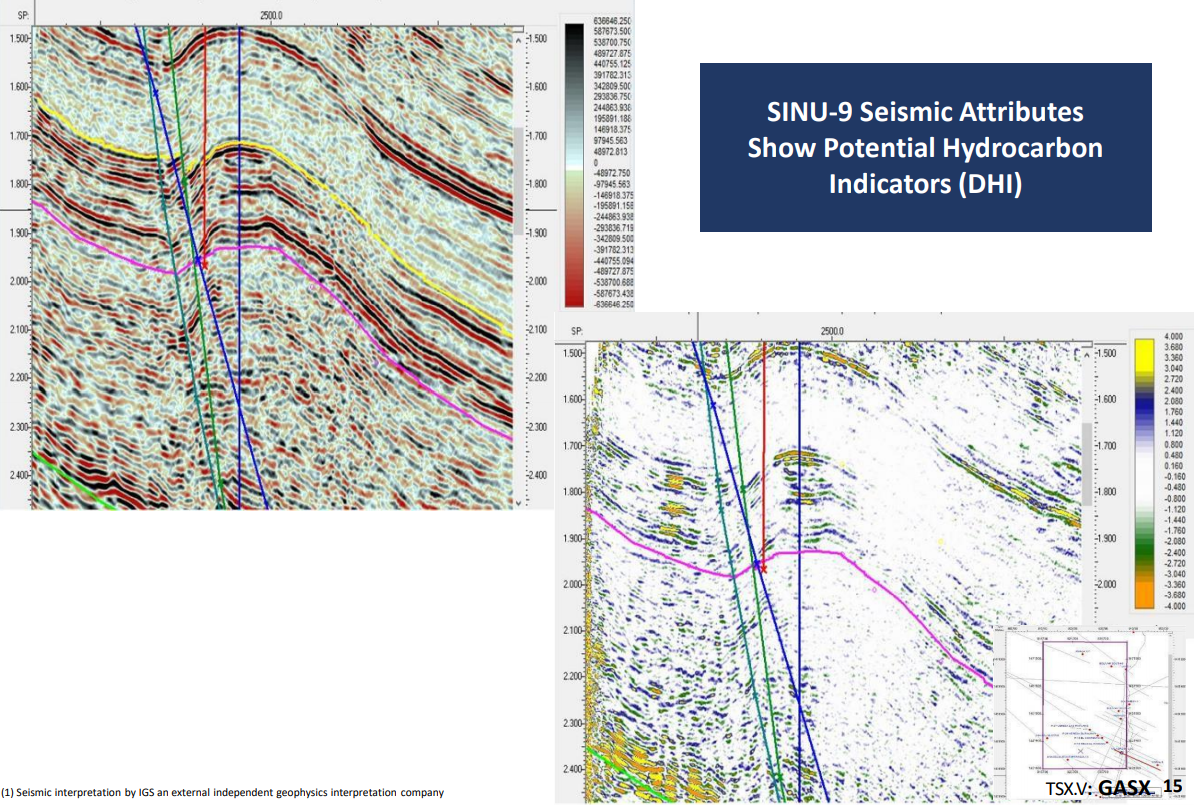Click the yellow-blue-green-orange attribute color bar
Screen dimensions: 1194x807
[x=1144, y=474]
